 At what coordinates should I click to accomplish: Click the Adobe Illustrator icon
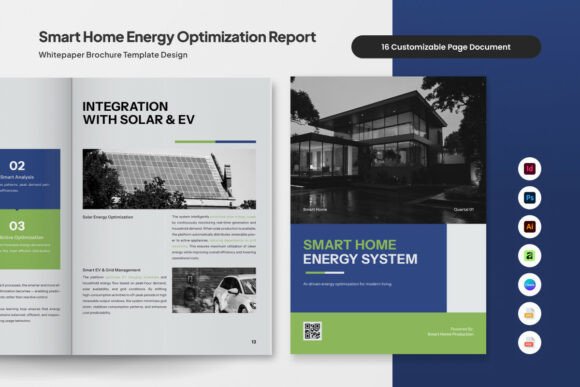tap(529, 227)
